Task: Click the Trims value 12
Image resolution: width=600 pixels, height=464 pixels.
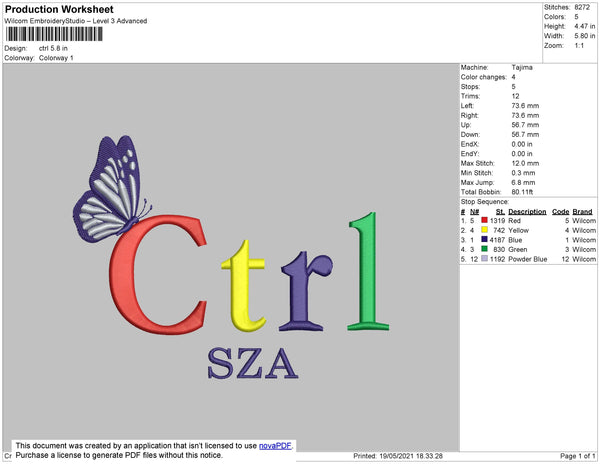Action: [x=515, y=96]
